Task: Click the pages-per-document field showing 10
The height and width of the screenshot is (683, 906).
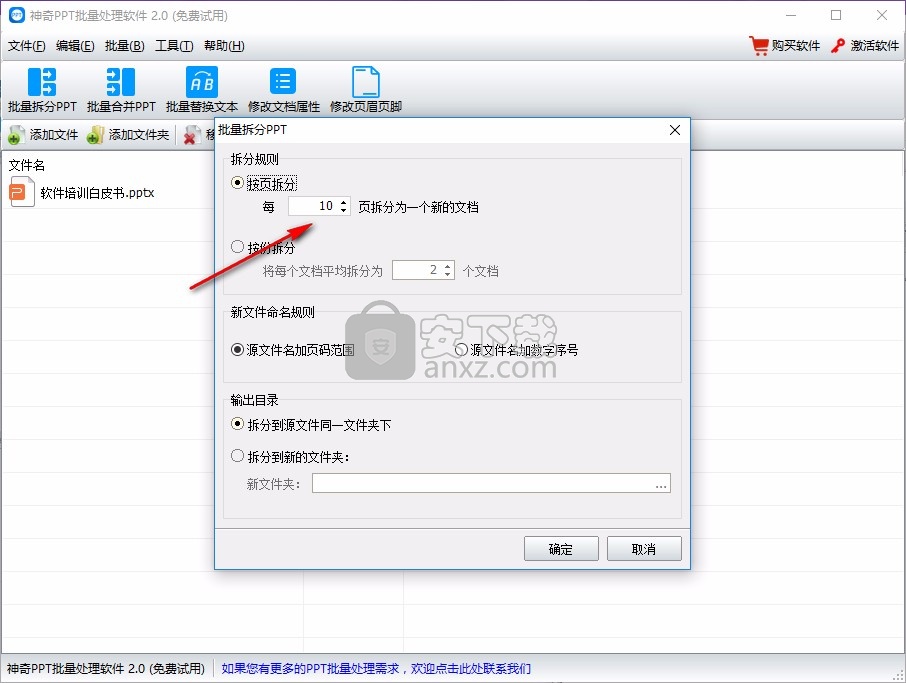Action: pyautogui.click(x=313, y=206)
